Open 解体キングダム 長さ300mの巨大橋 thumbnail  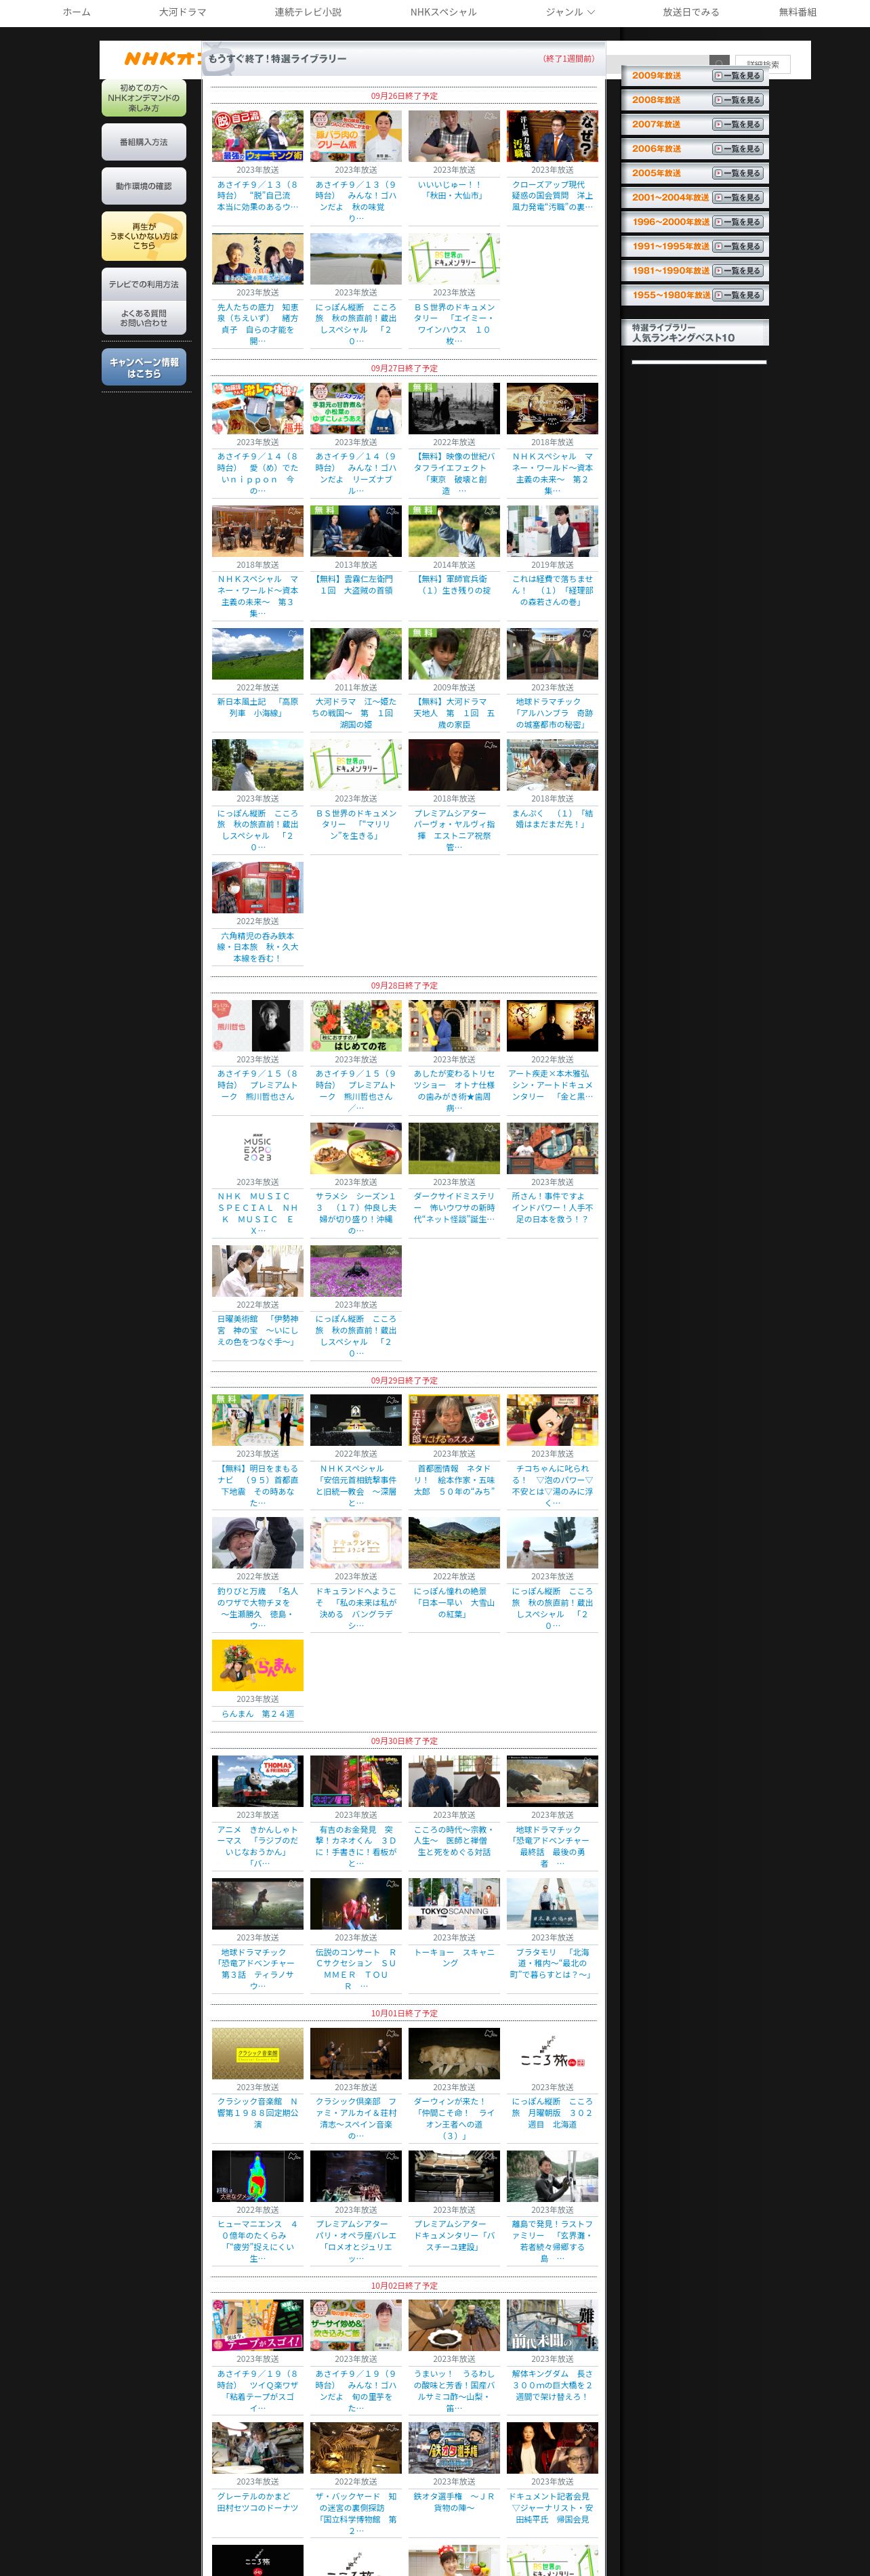(552, 2325)
